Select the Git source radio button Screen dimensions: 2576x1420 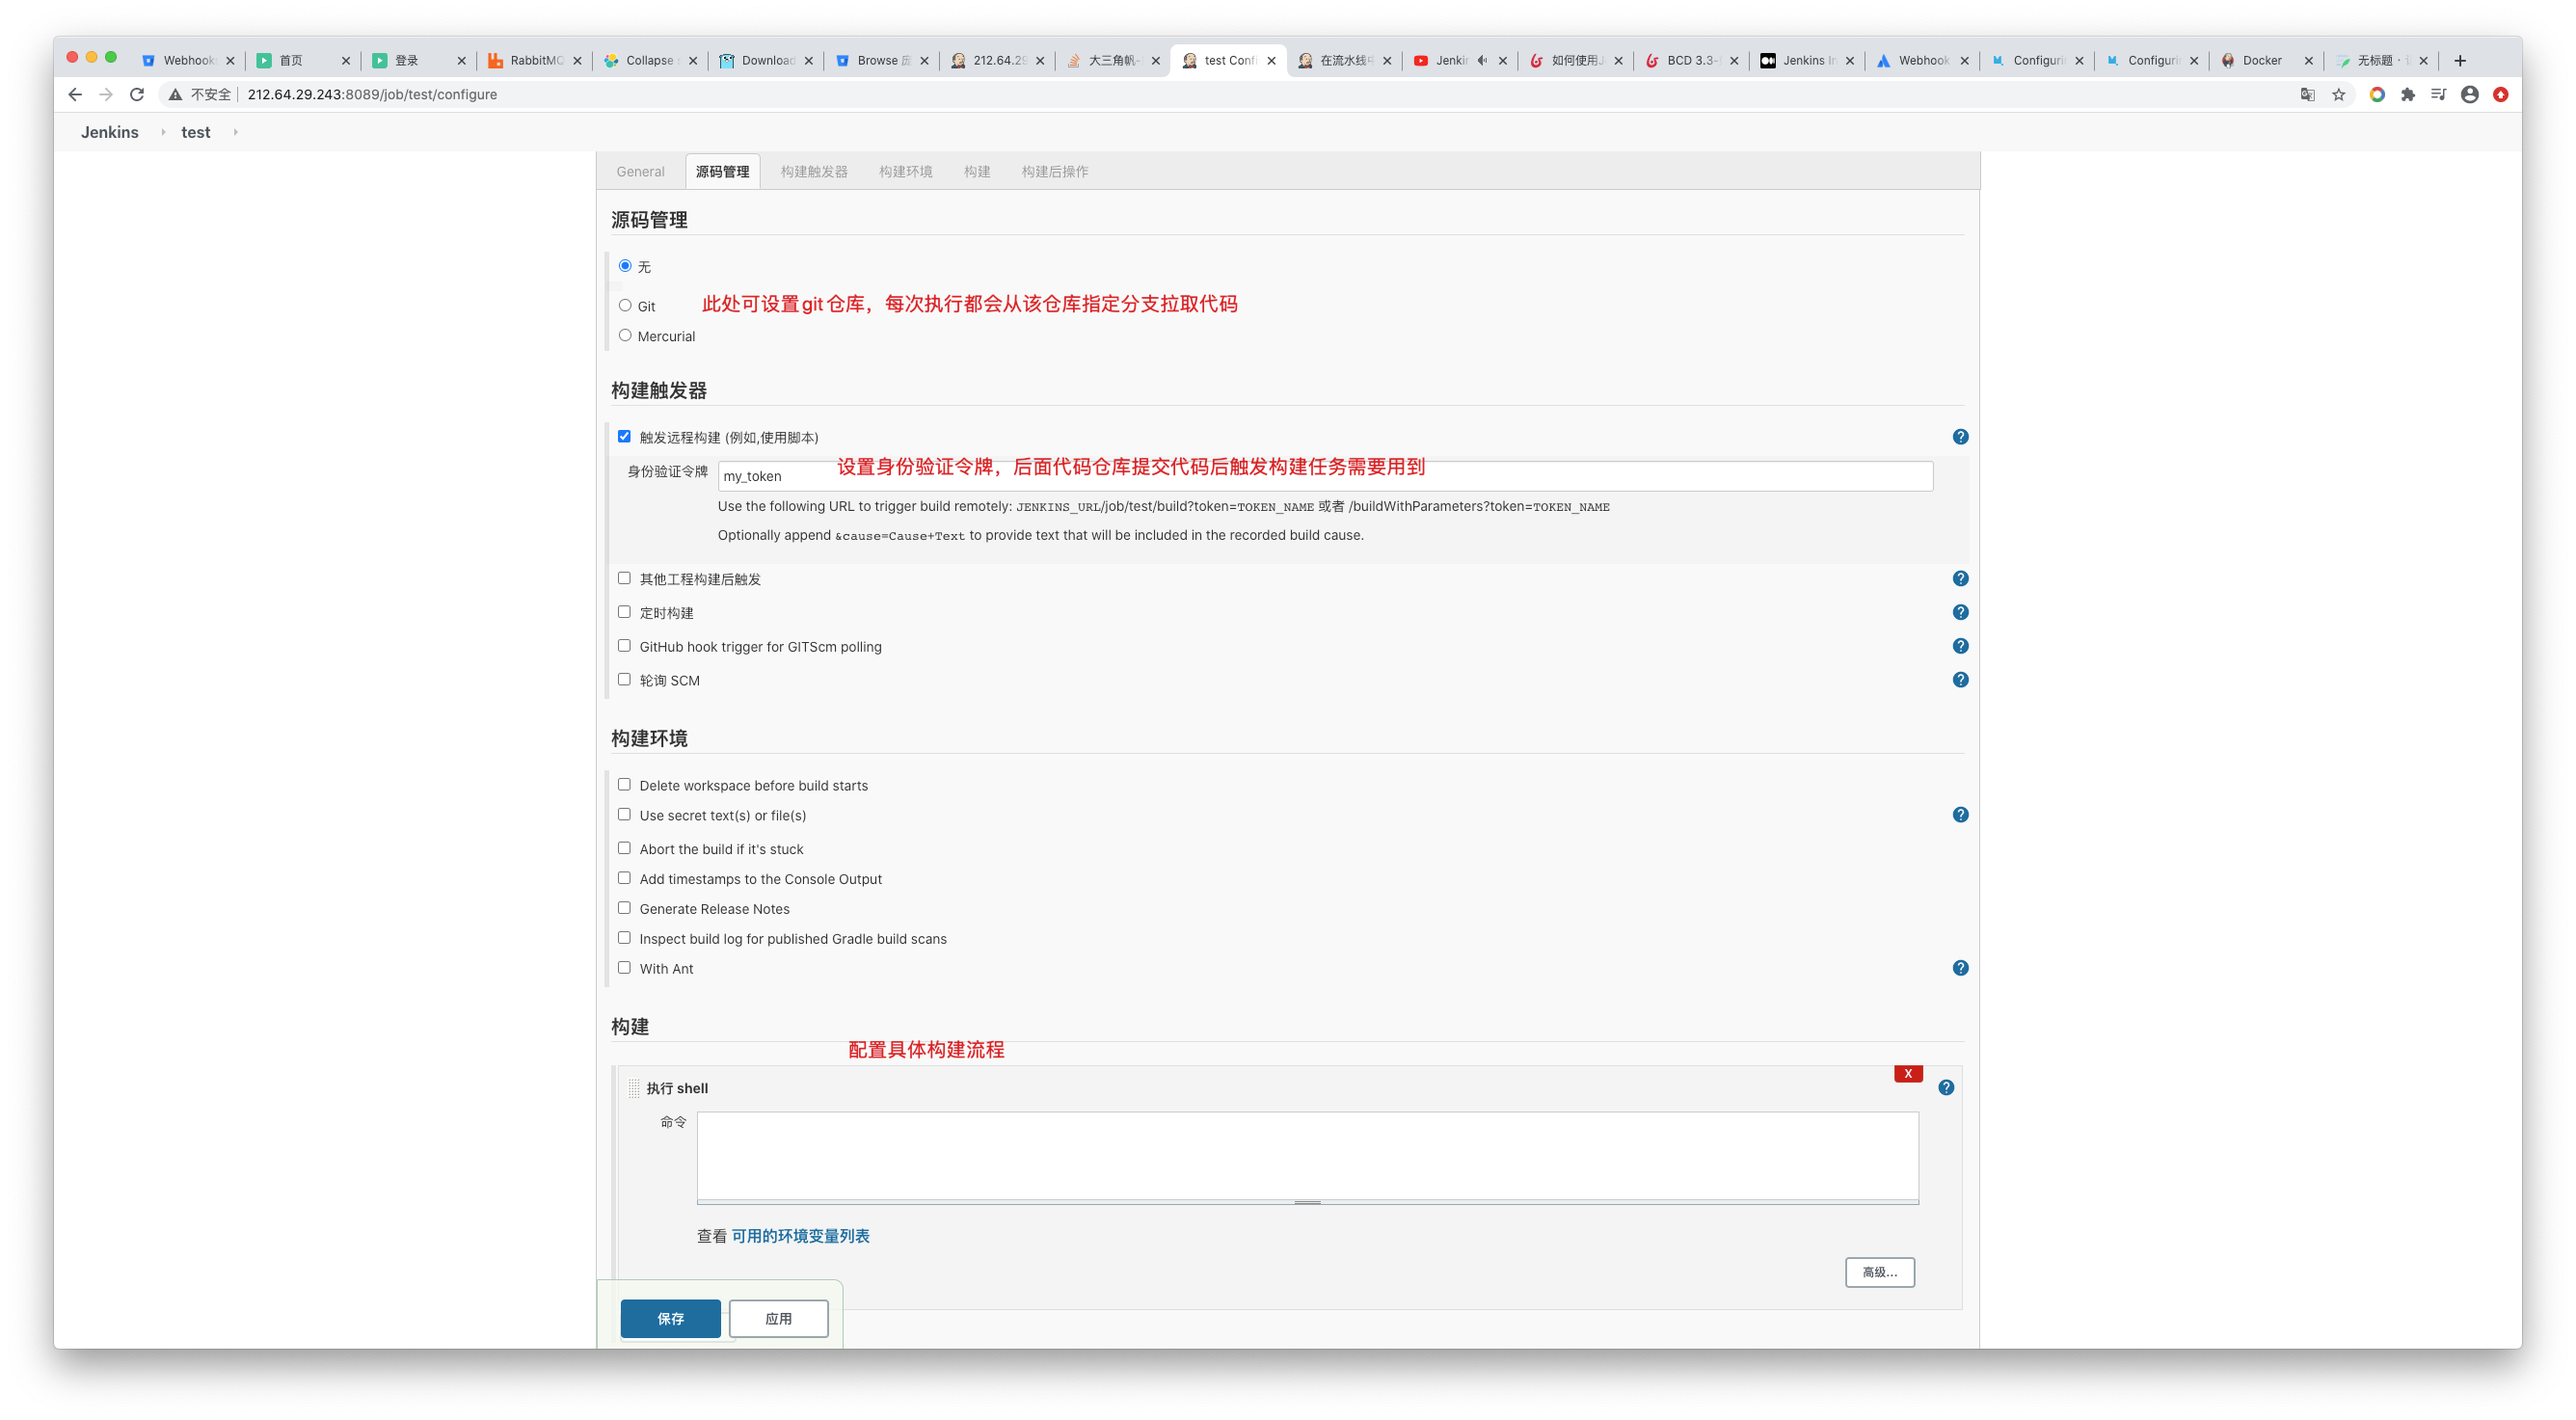(x=625, y=305)
